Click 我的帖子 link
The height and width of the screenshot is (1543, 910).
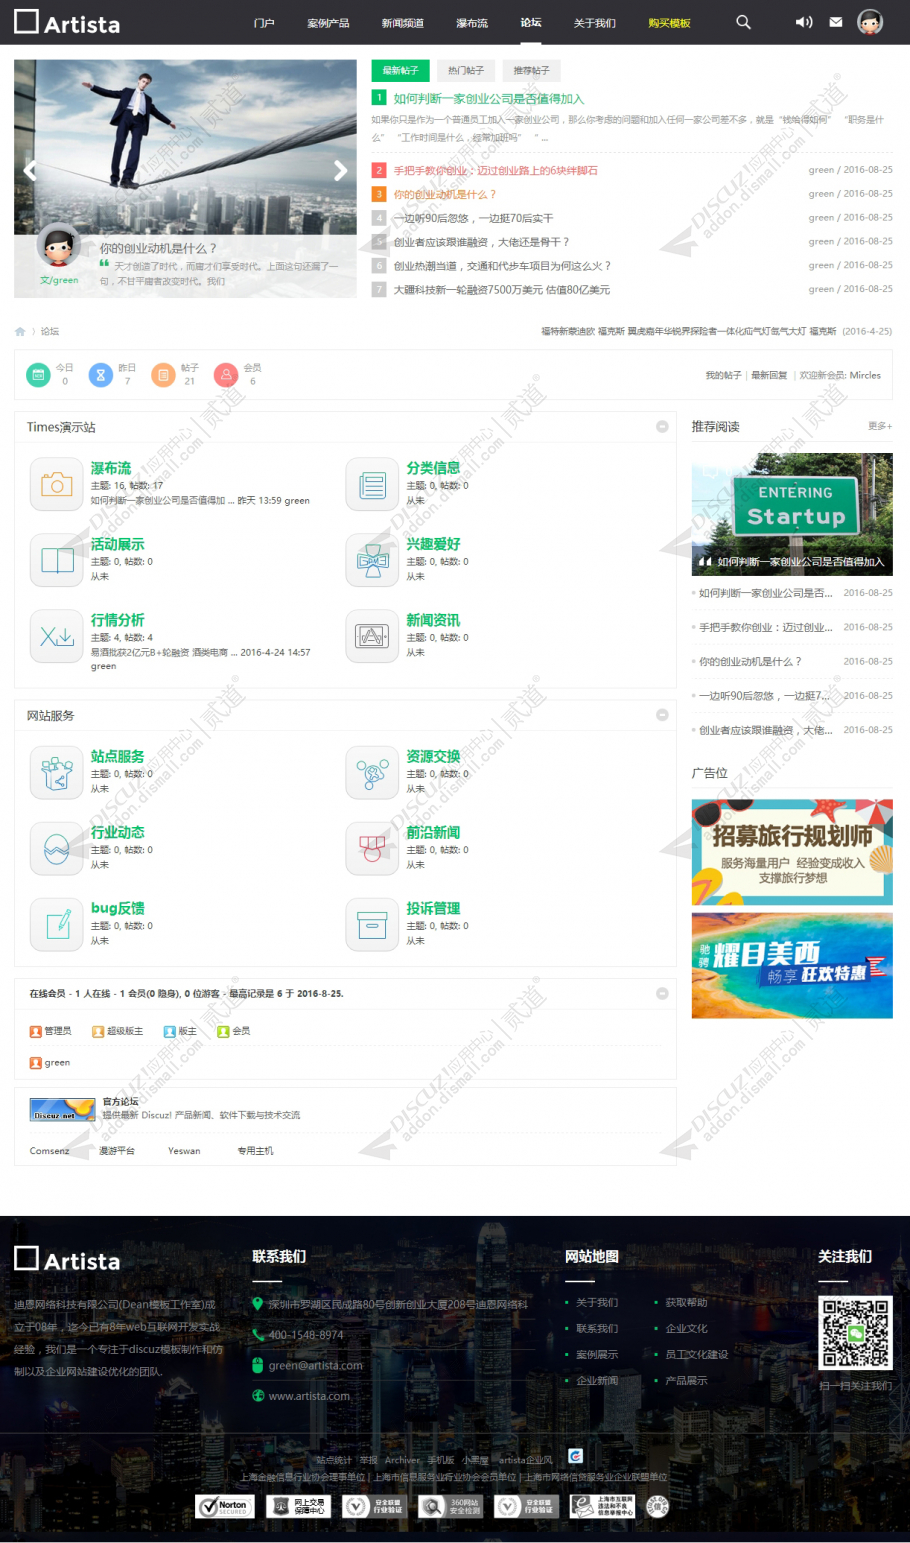(x=723, y=375)
